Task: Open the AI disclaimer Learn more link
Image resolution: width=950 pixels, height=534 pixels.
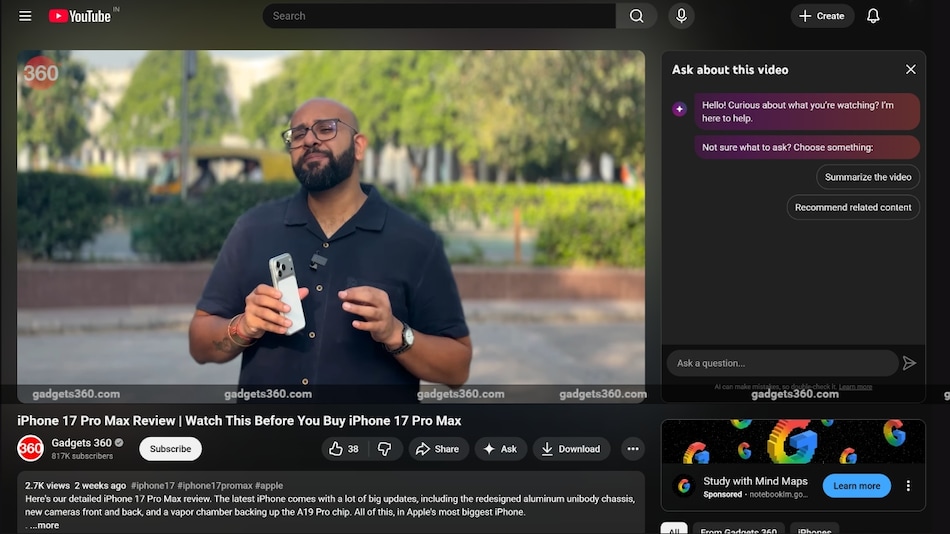Action: 855,387
